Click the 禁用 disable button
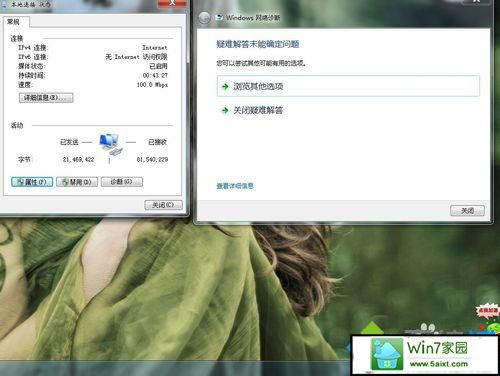 point(77,182)
